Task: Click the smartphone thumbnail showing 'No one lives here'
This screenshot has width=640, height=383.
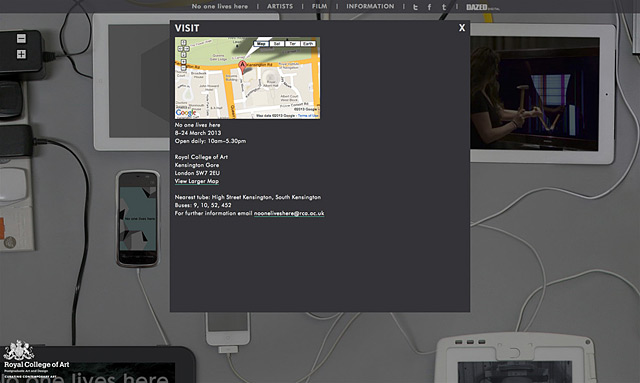Action: tap(138, 218)
